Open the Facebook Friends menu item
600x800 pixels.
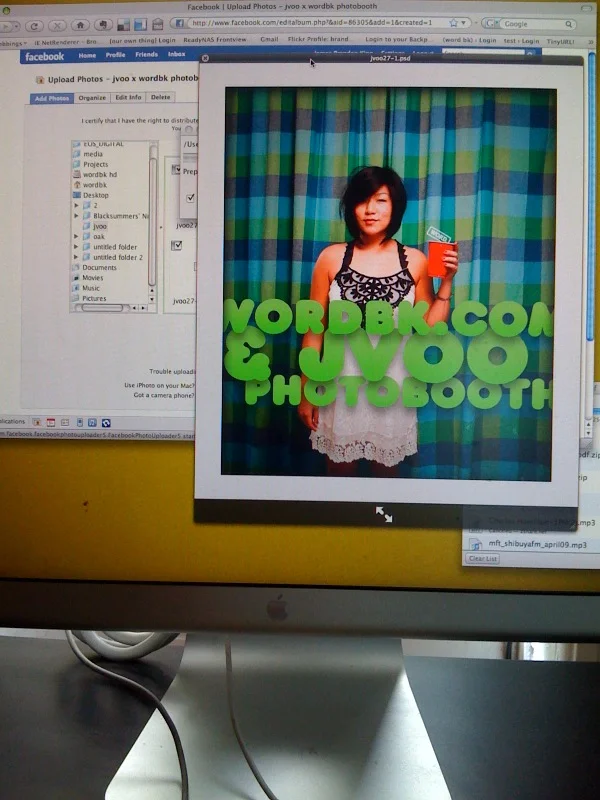click(146, 54)
